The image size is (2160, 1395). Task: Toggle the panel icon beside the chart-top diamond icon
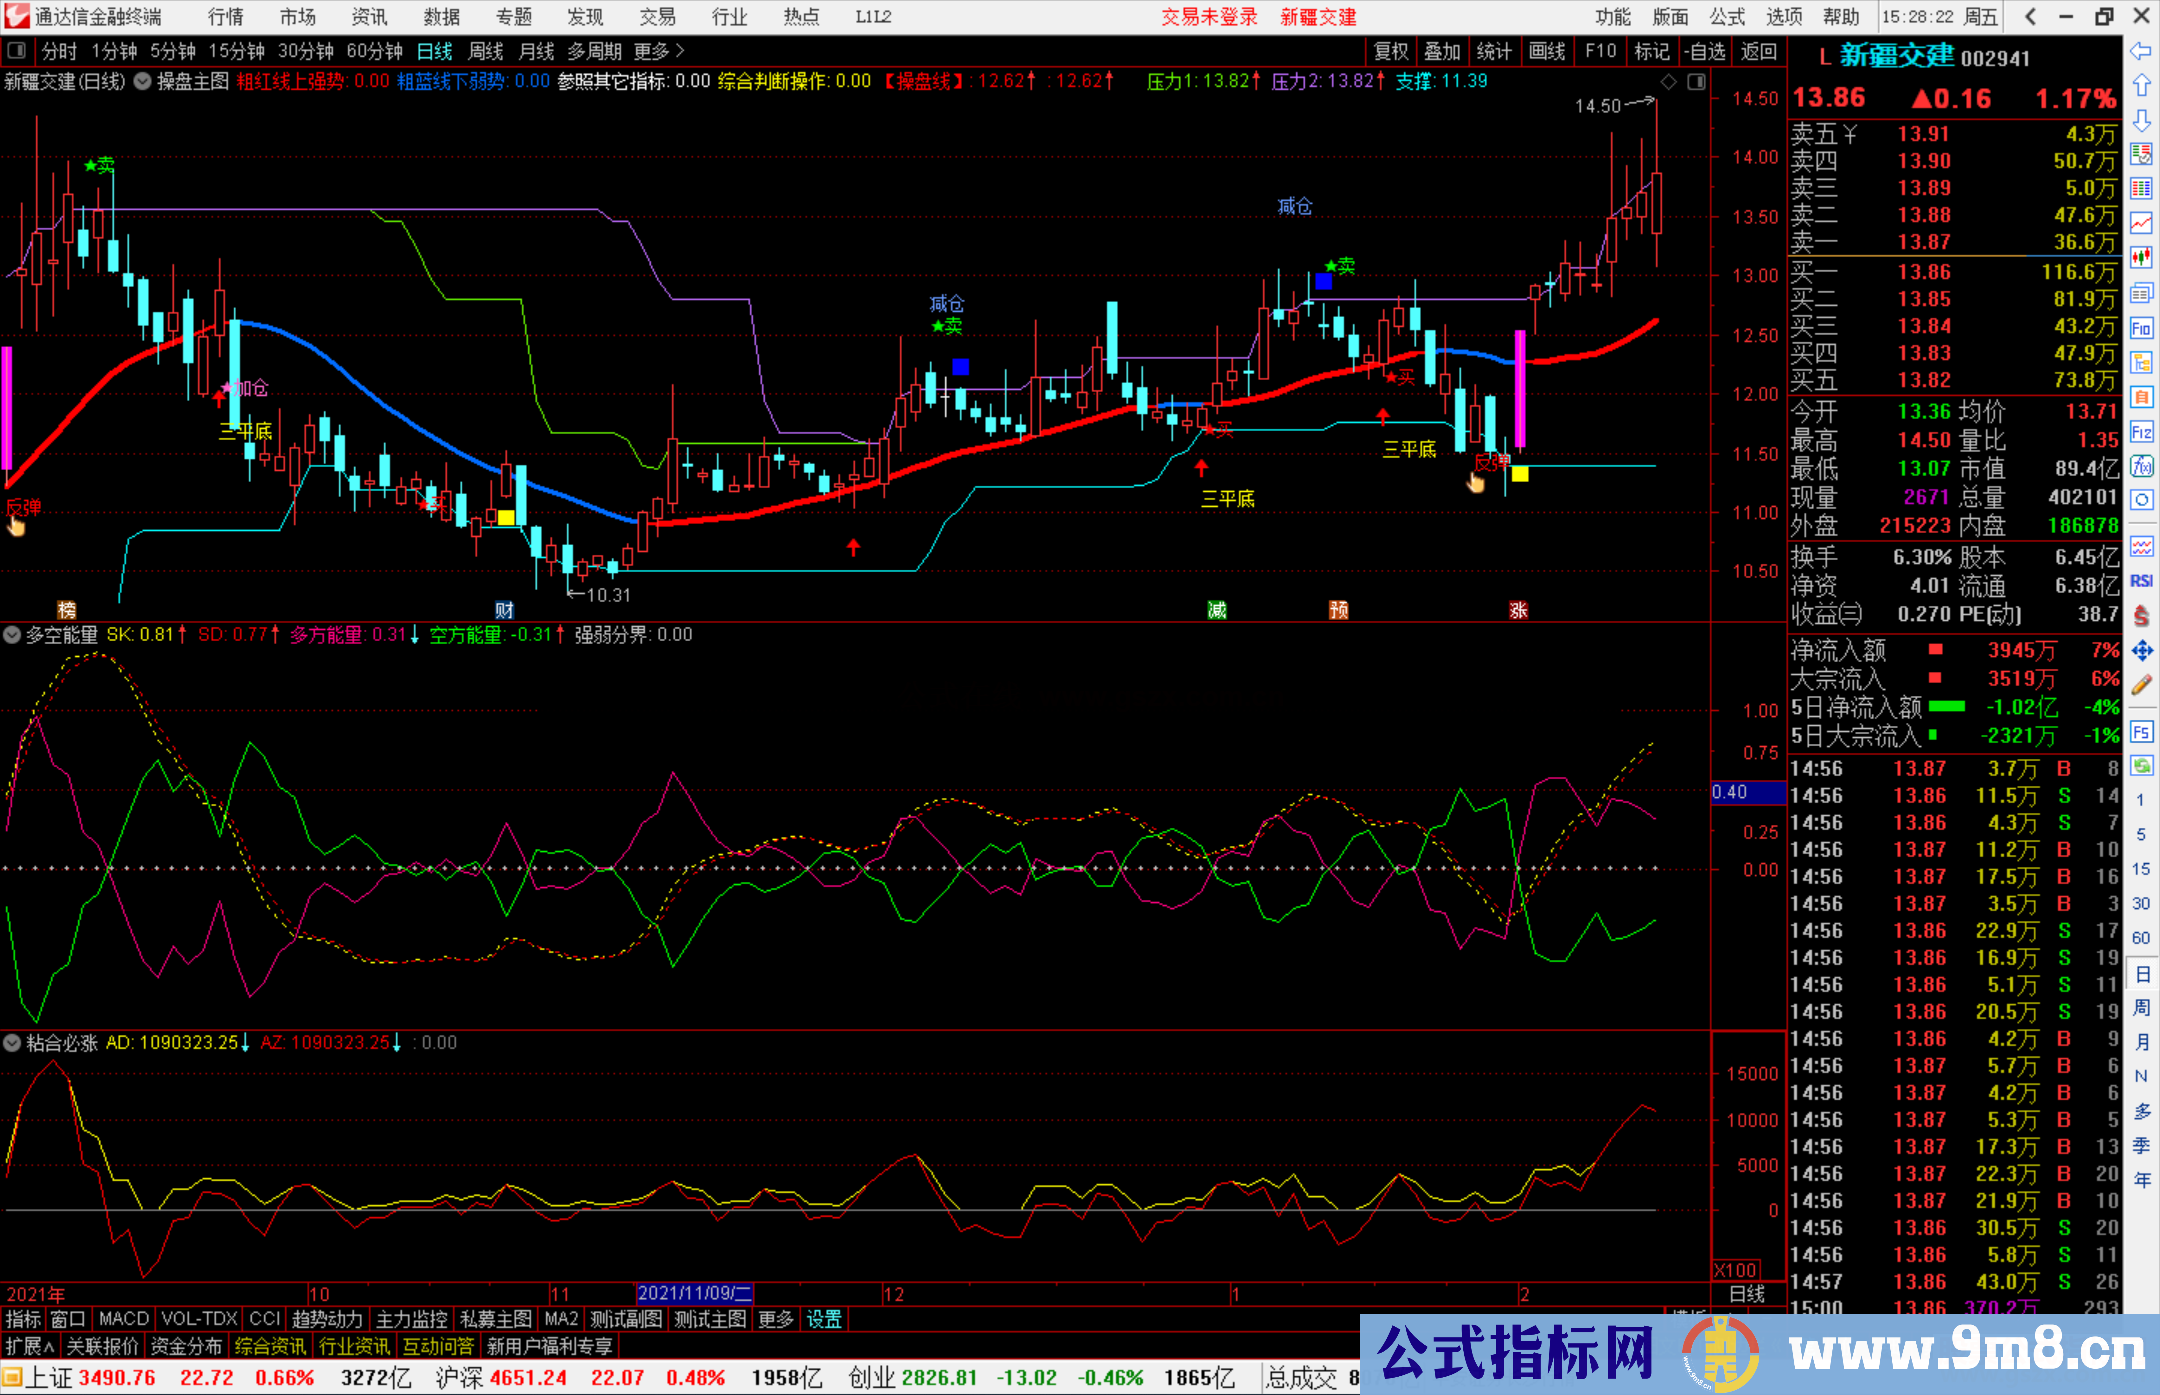click(1696, 82)
